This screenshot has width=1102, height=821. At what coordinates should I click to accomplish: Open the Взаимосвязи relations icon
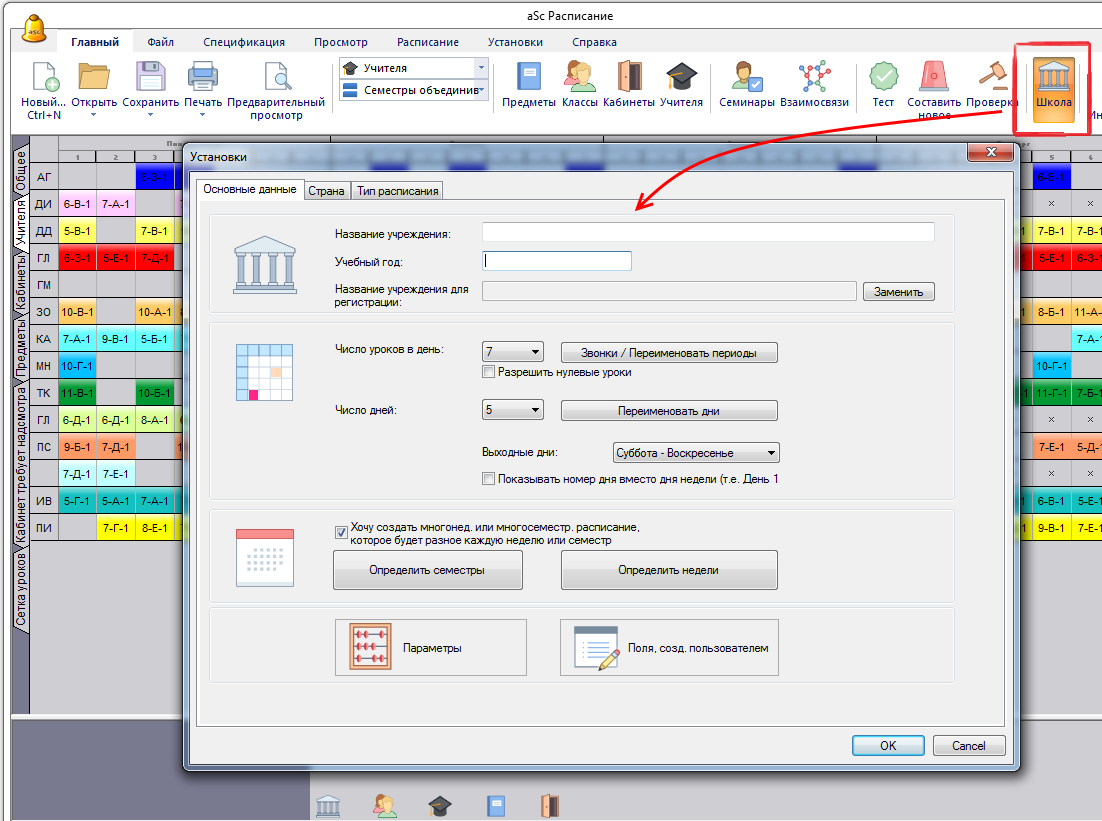pos(814,78)
